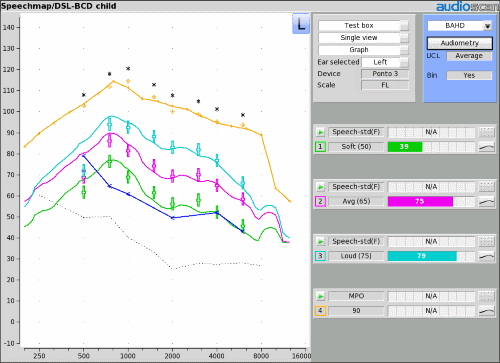This screenshot has height=363, width=500.
Task: Open the Graph display selector
Action: [363, 50]
